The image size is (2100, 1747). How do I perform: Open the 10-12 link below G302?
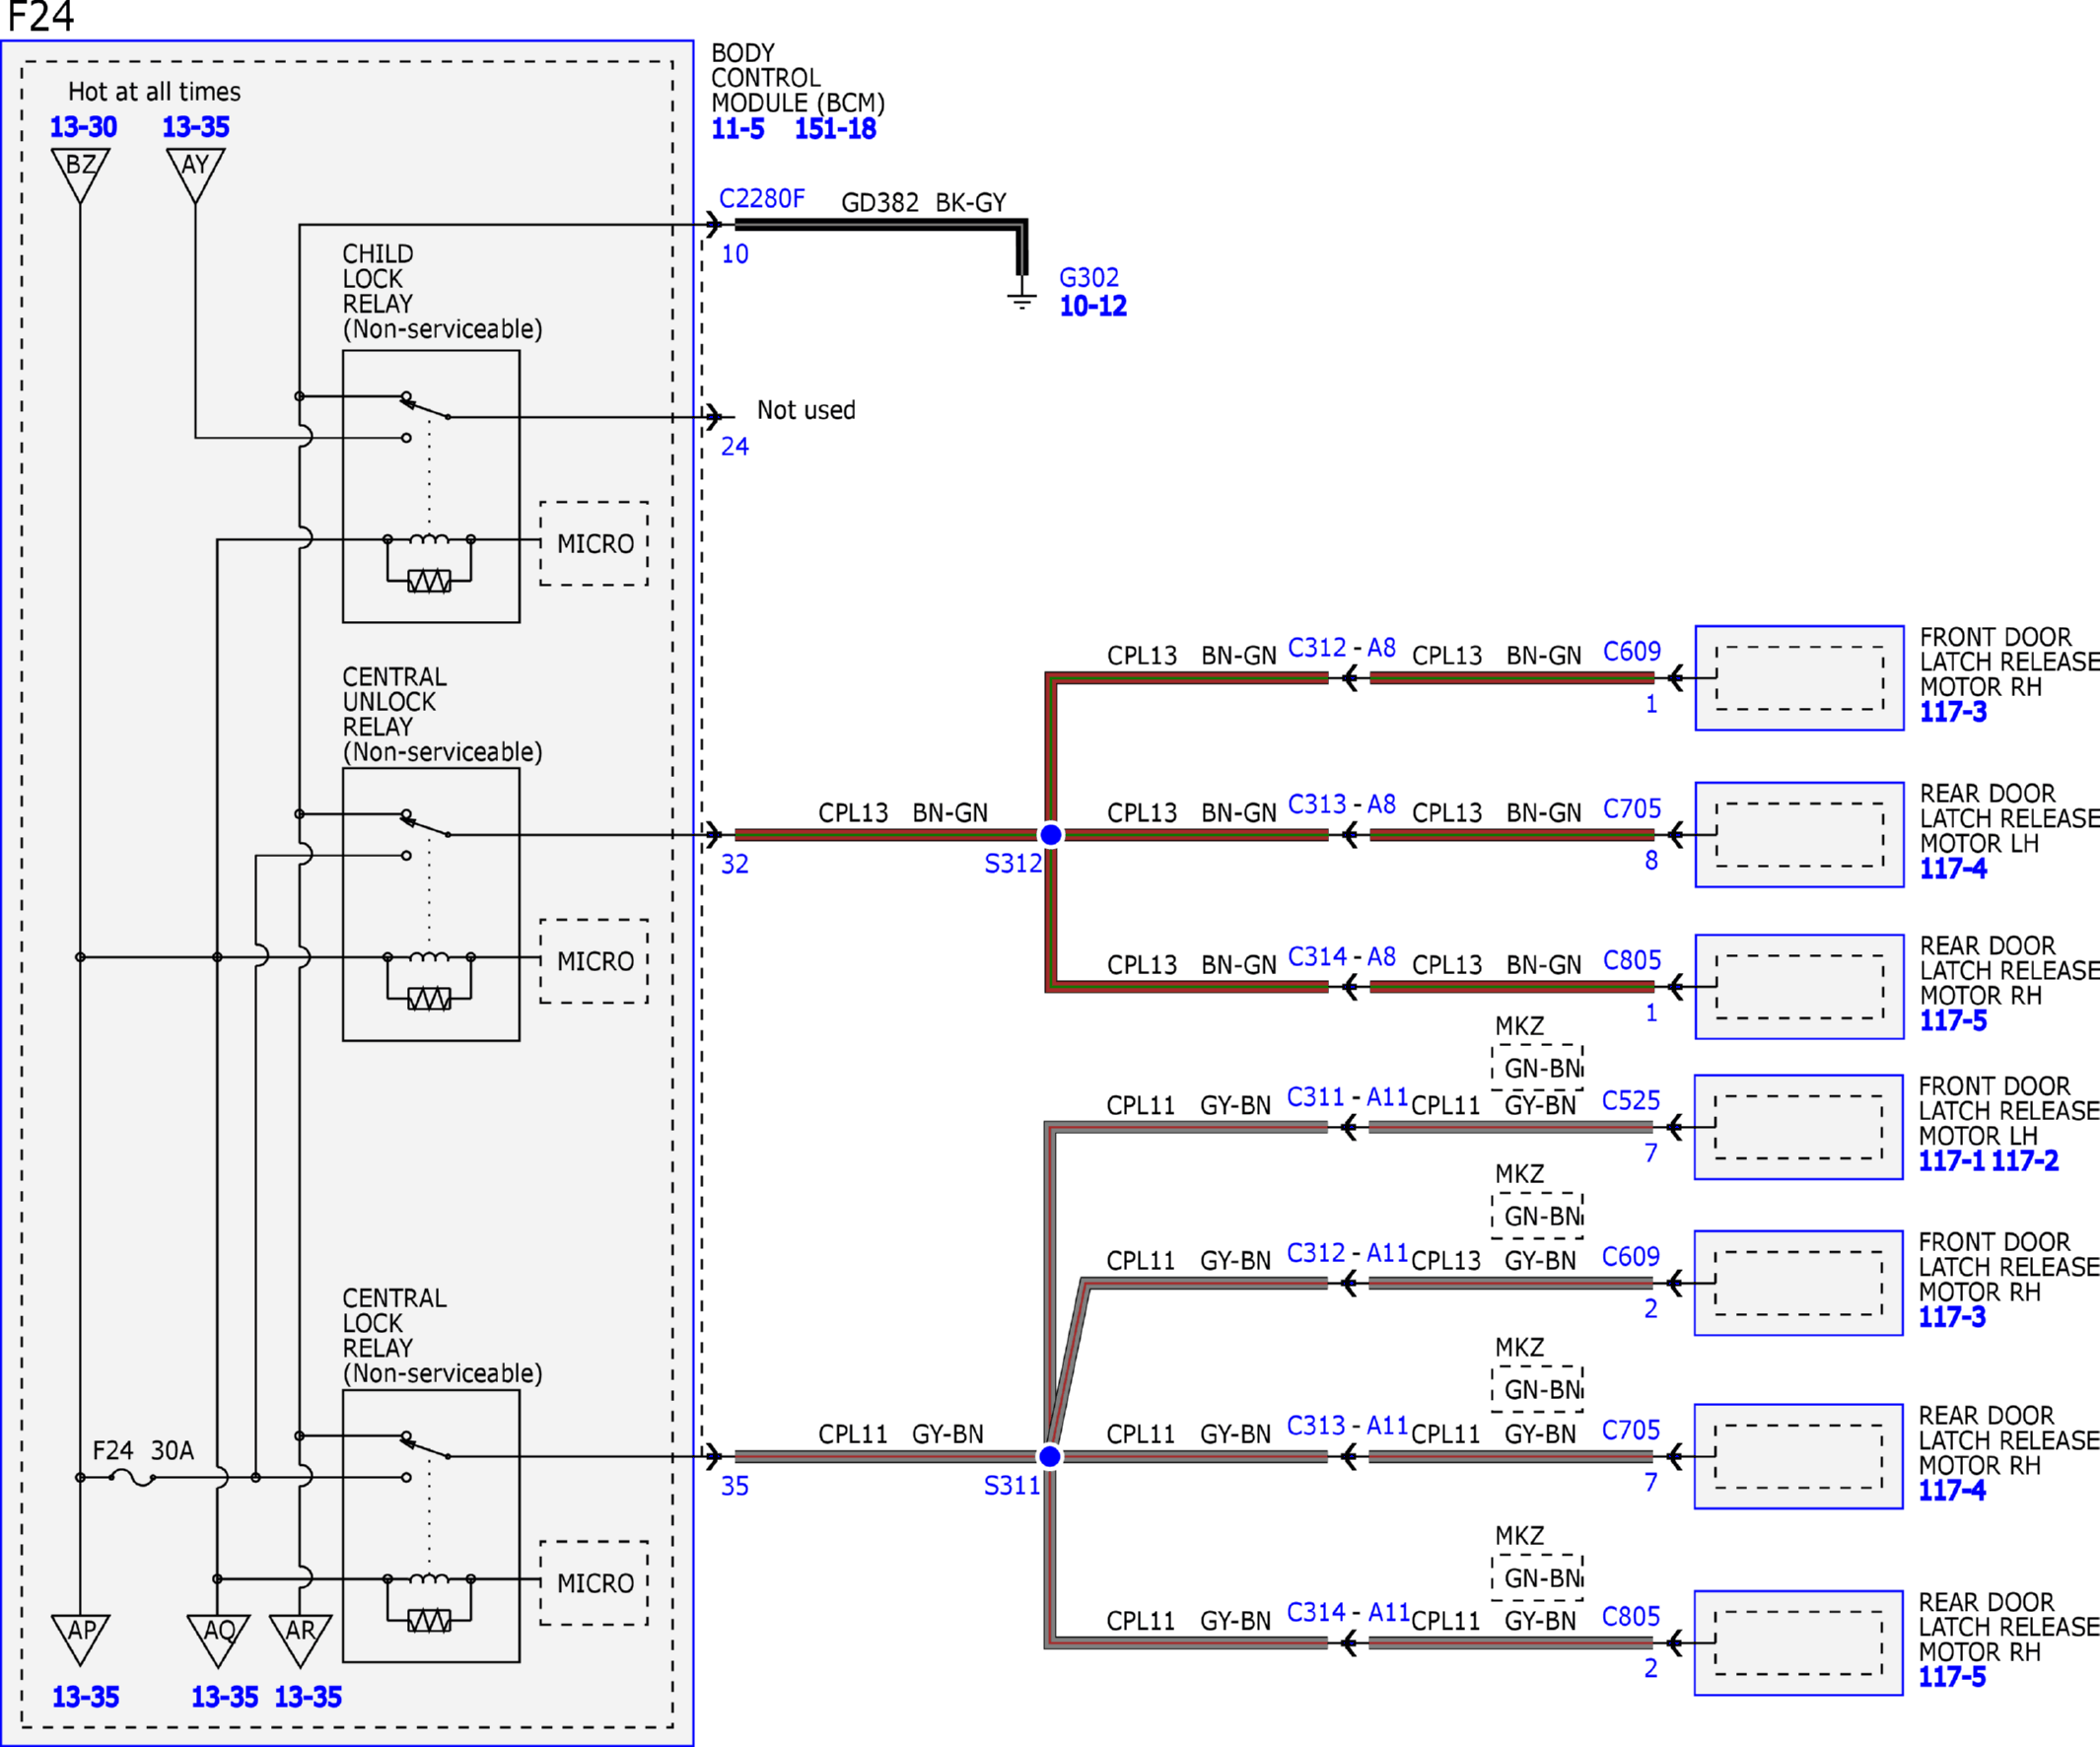1093,306
